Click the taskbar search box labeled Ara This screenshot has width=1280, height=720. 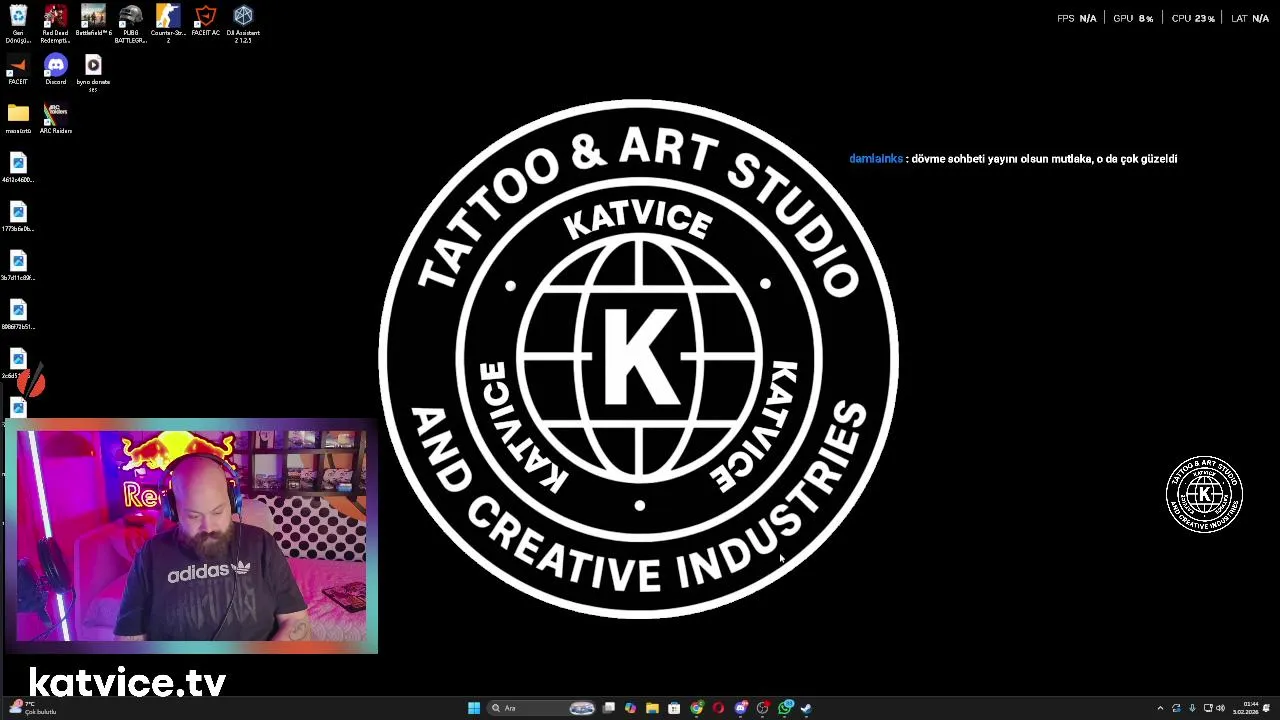[541, 708]
